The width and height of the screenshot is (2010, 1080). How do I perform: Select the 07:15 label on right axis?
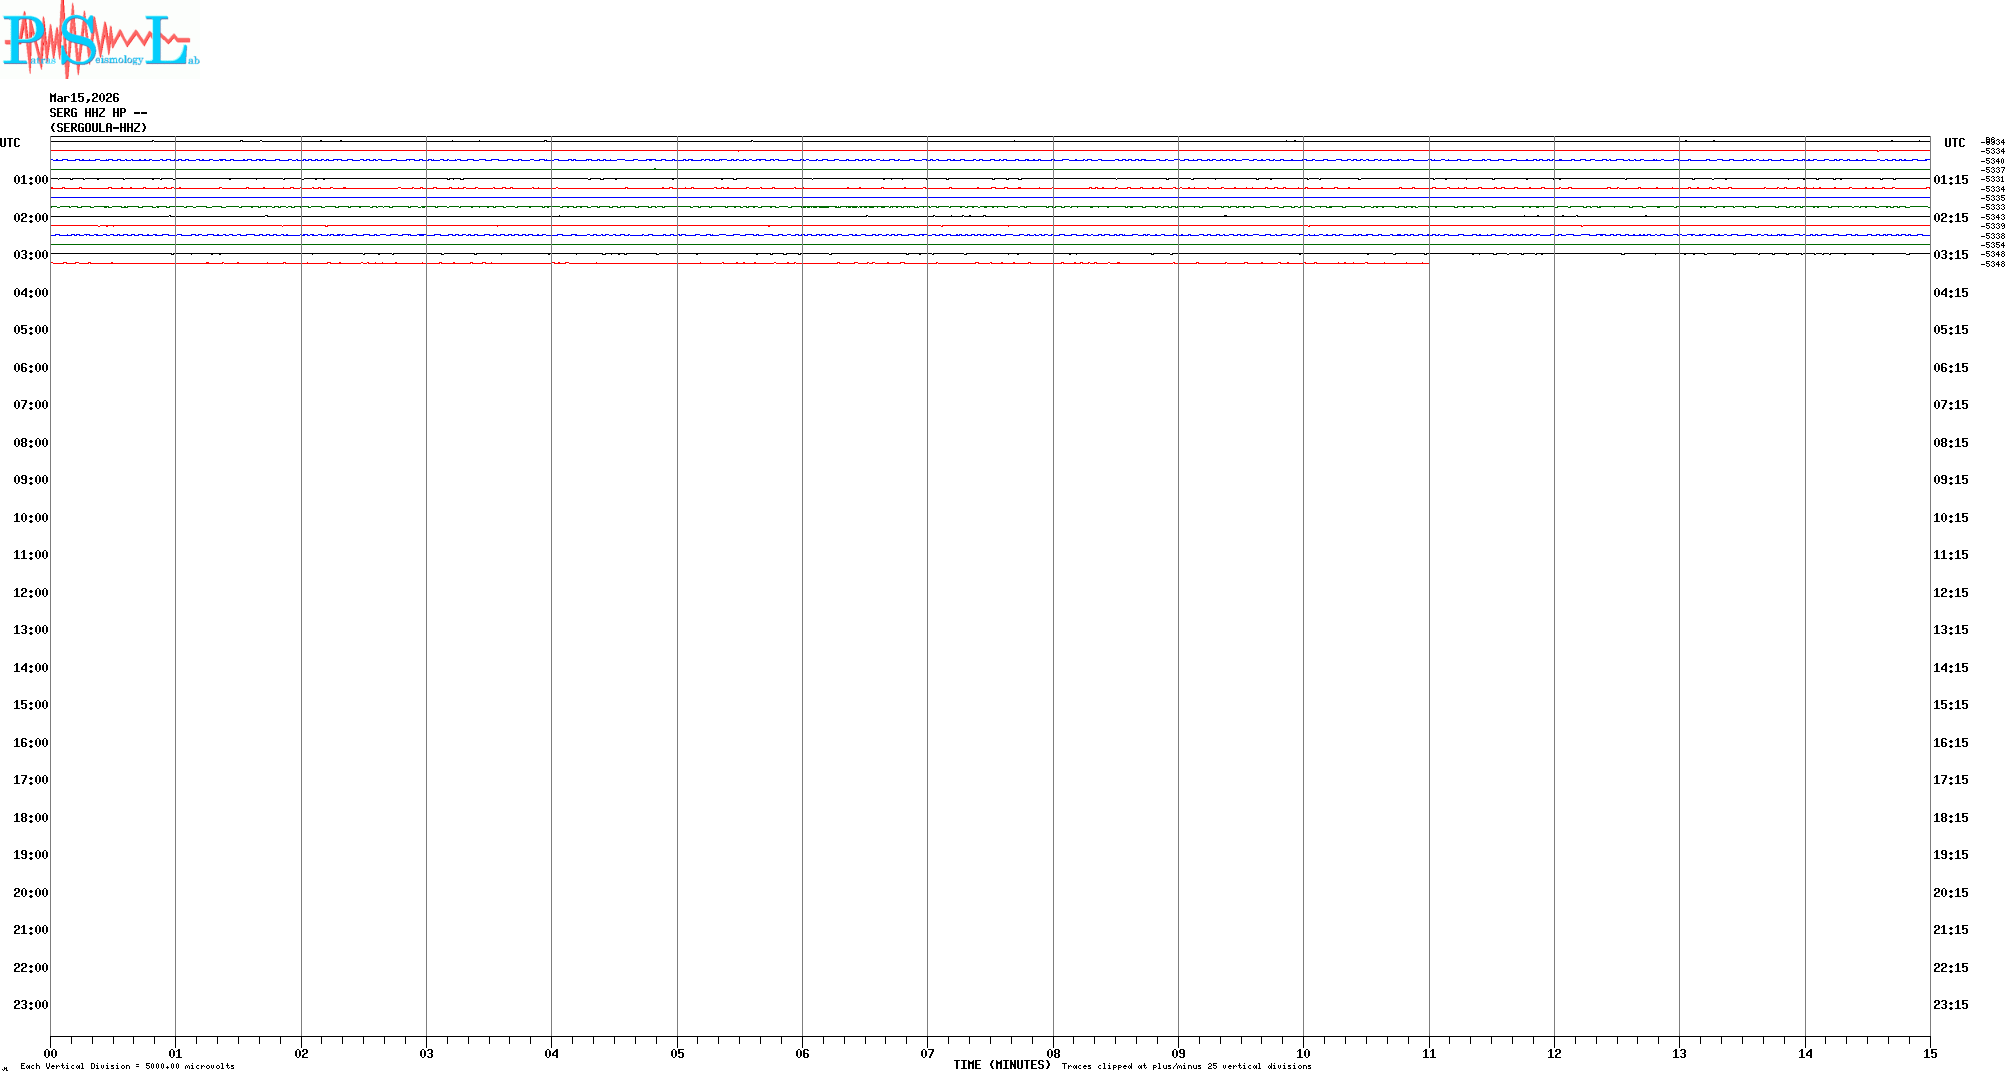click(1950, 405)
